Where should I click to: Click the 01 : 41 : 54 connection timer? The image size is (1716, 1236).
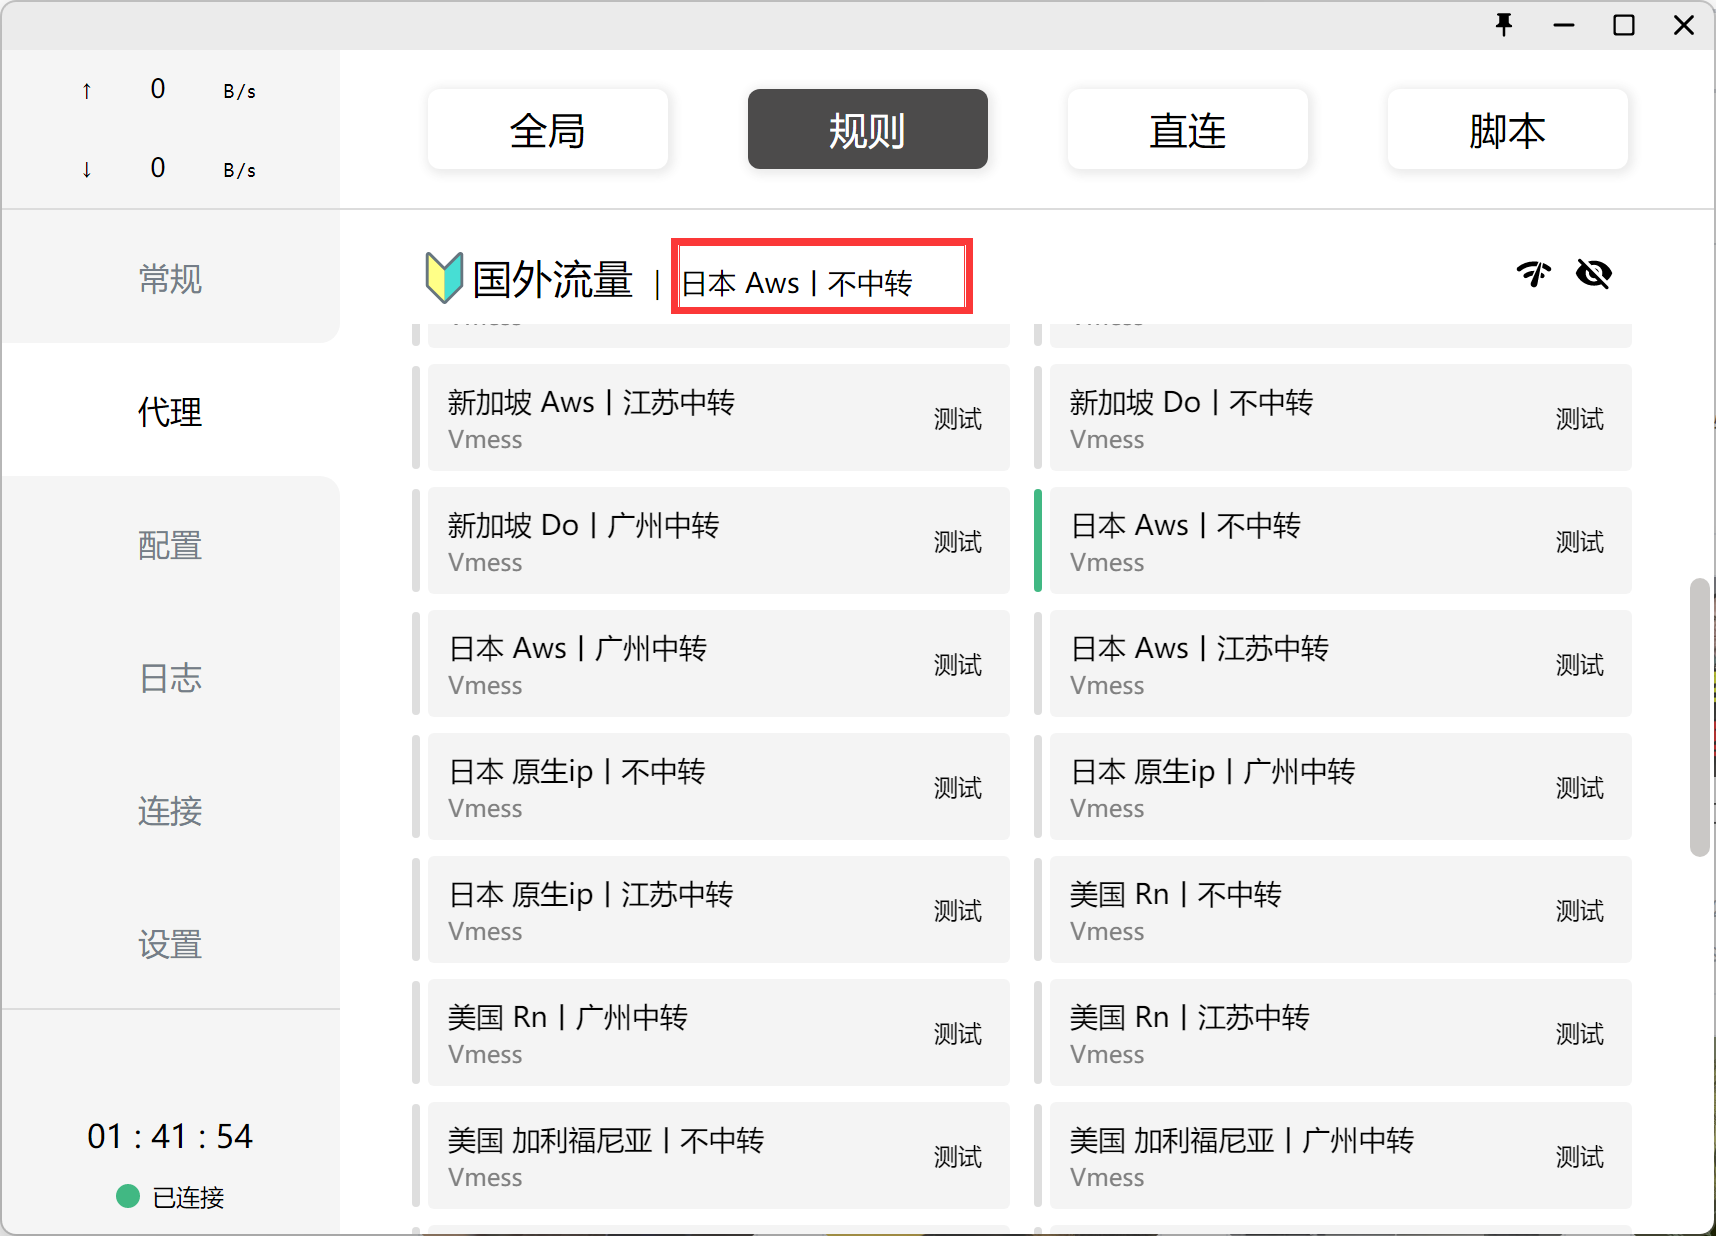[x=170, y=1136]
